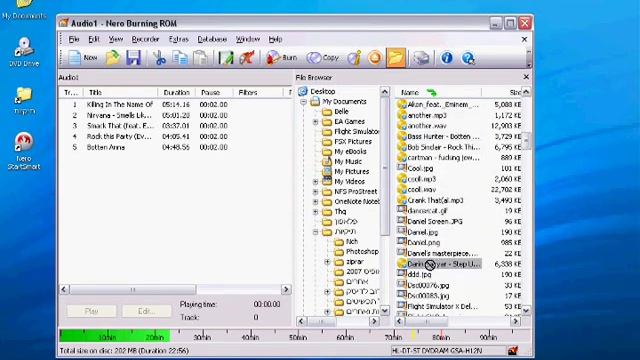Viewport: 640px width, 360px height.
Task: Select Desktop in the folder tree
Action: pos(322,91)
